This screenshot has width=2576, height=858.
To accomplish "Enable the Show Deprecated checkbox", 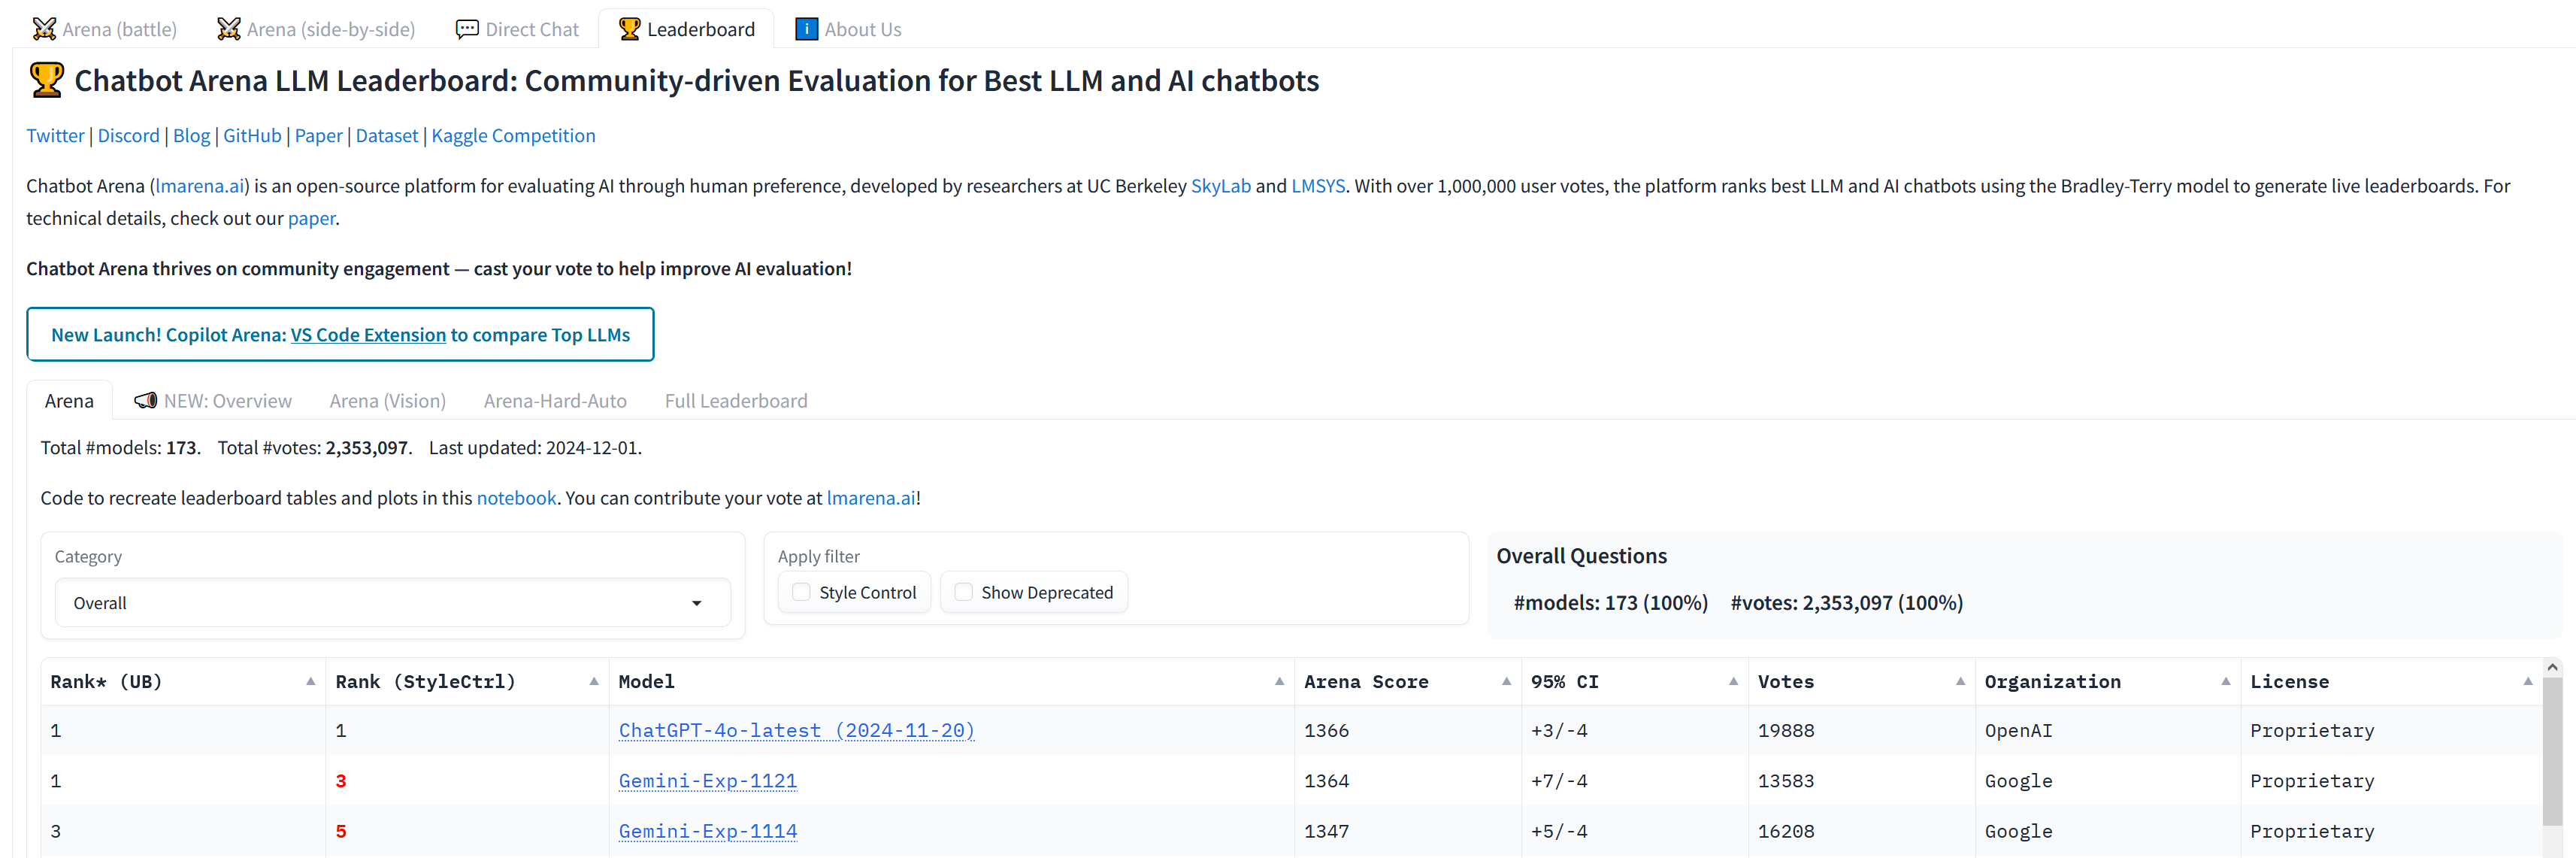I will (x=963, y=592).
